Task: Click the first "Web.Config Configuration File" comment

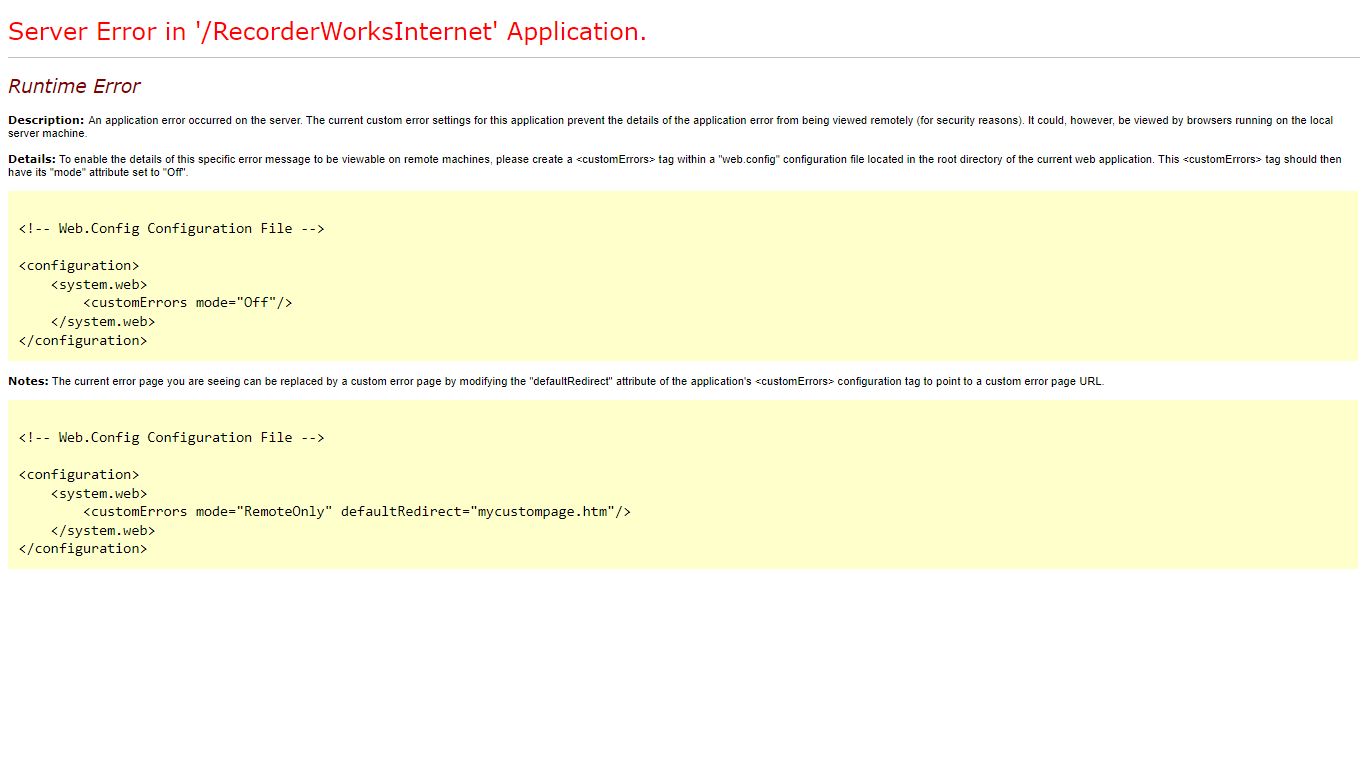Action: pyautogui.click(x=172, y=228)
